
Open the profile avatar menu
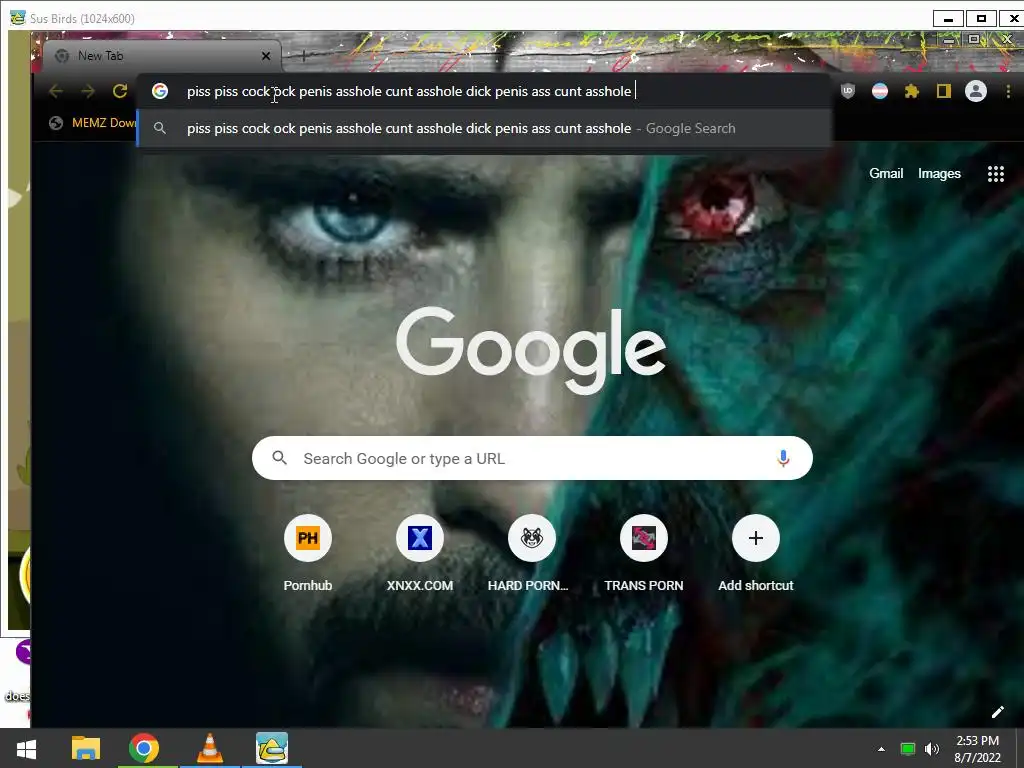[x=976, y=91]
